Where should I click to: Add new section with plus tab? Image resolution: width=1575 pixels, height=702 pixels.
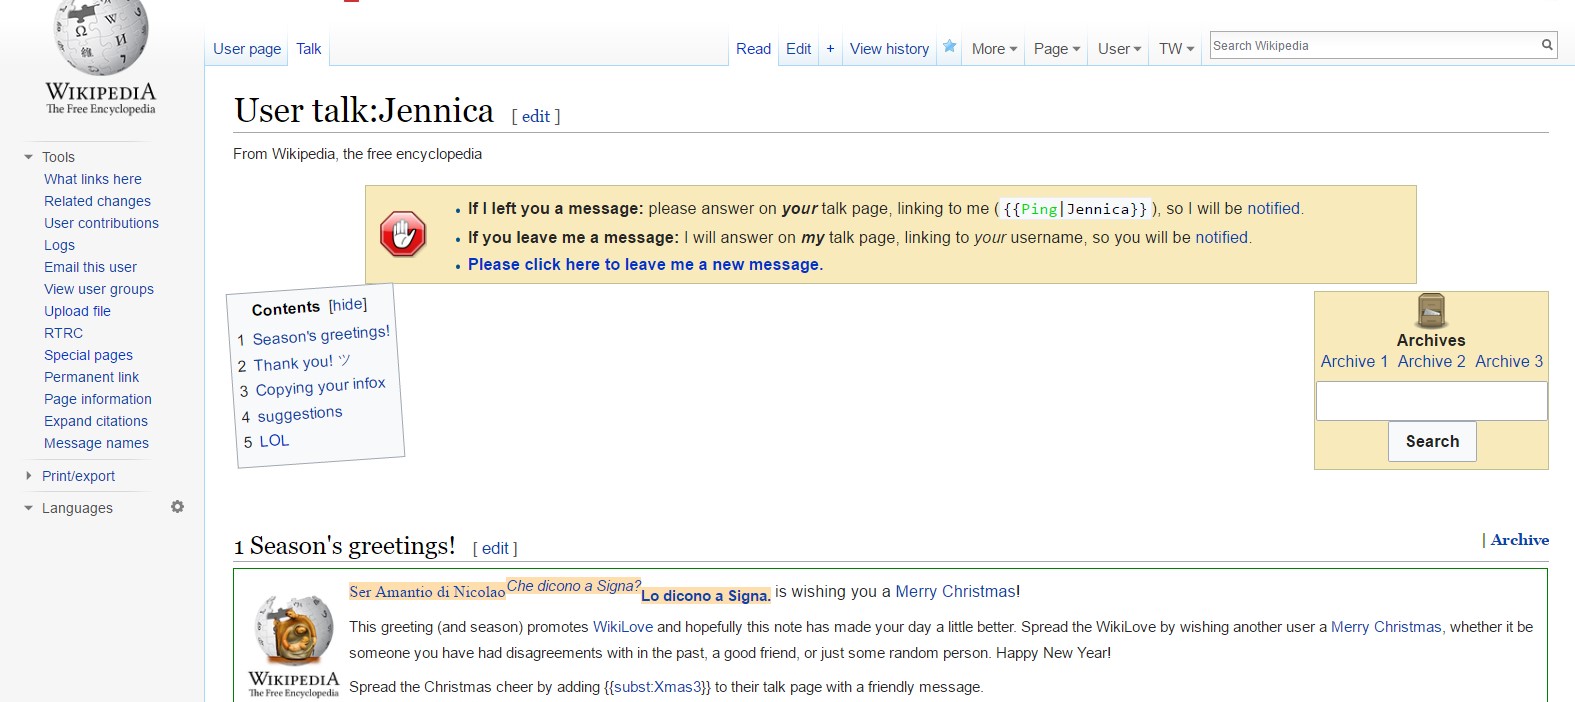pos(830,48)
